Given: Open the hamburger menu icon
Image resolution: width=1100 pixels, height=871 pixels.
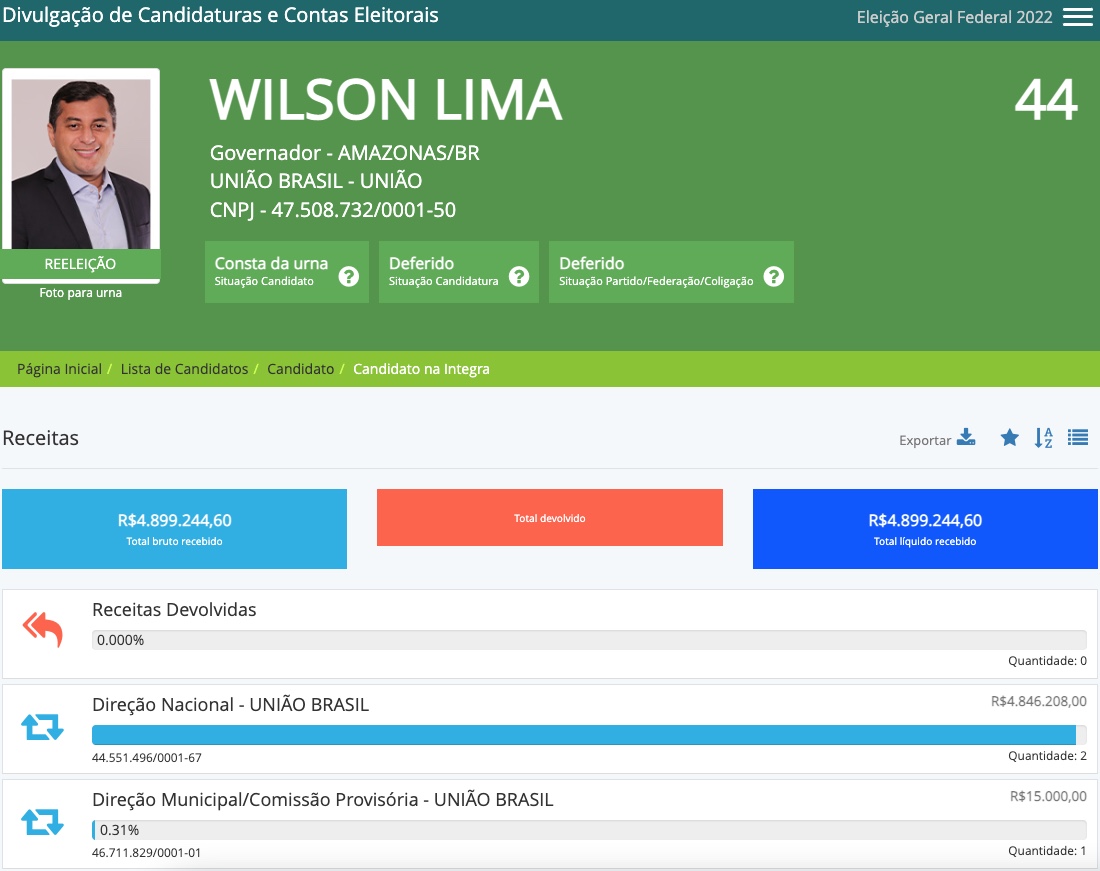Looking at the screenshot, I should point(1077,17).
